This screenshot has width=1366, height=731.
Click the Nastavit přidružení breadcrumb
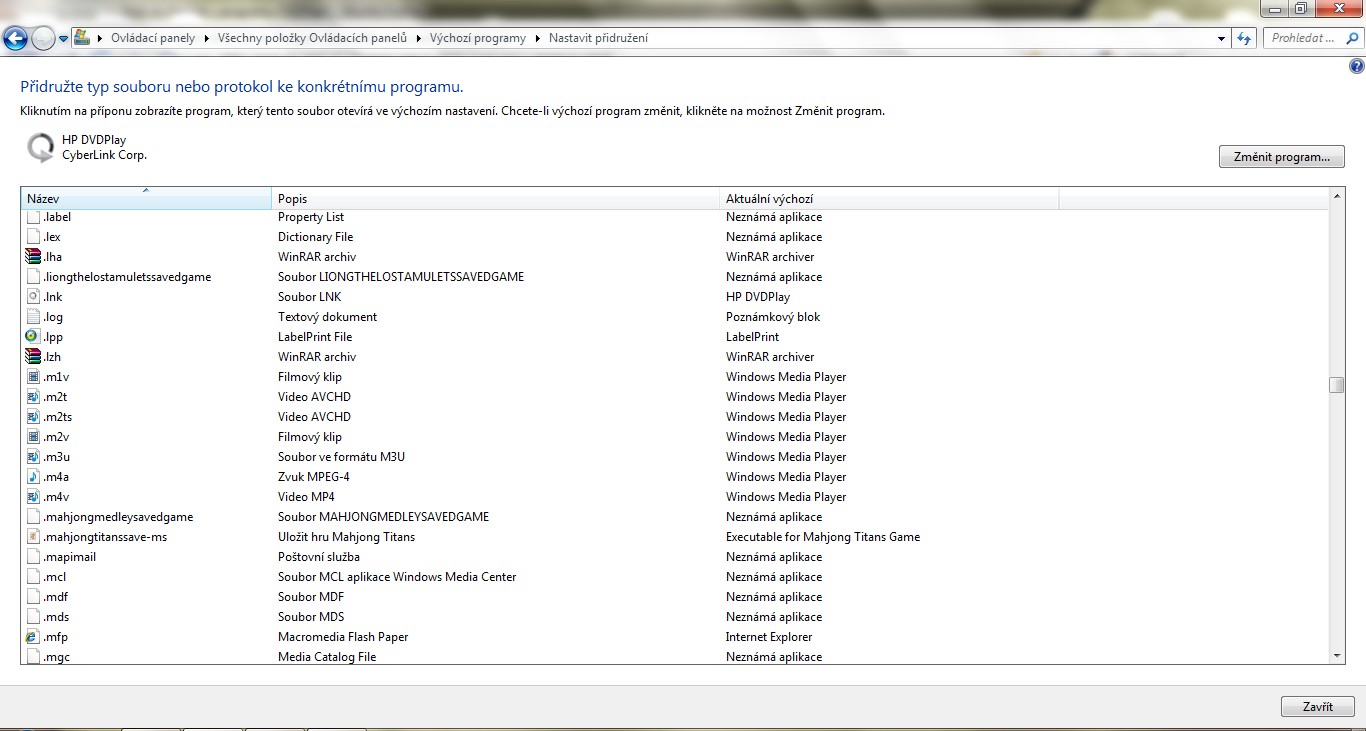pyautogui.click(x=598, y=38)
